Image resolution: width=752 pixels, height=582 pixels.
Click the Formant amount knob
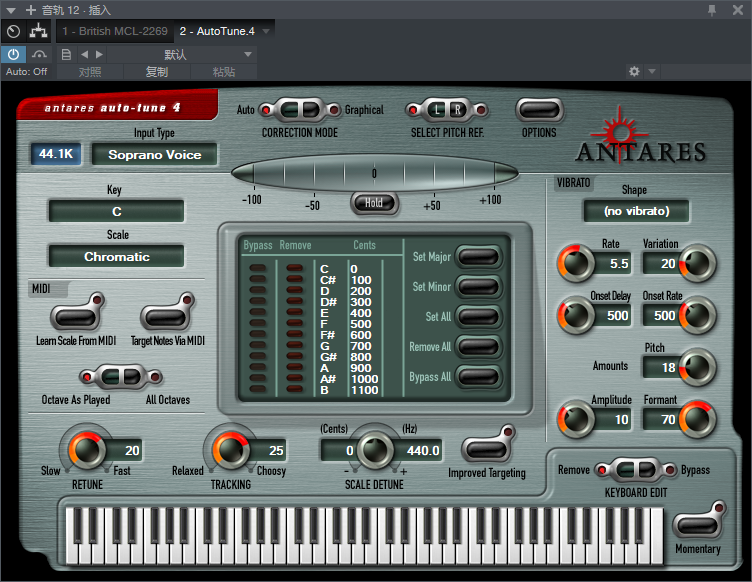point(697,419)
